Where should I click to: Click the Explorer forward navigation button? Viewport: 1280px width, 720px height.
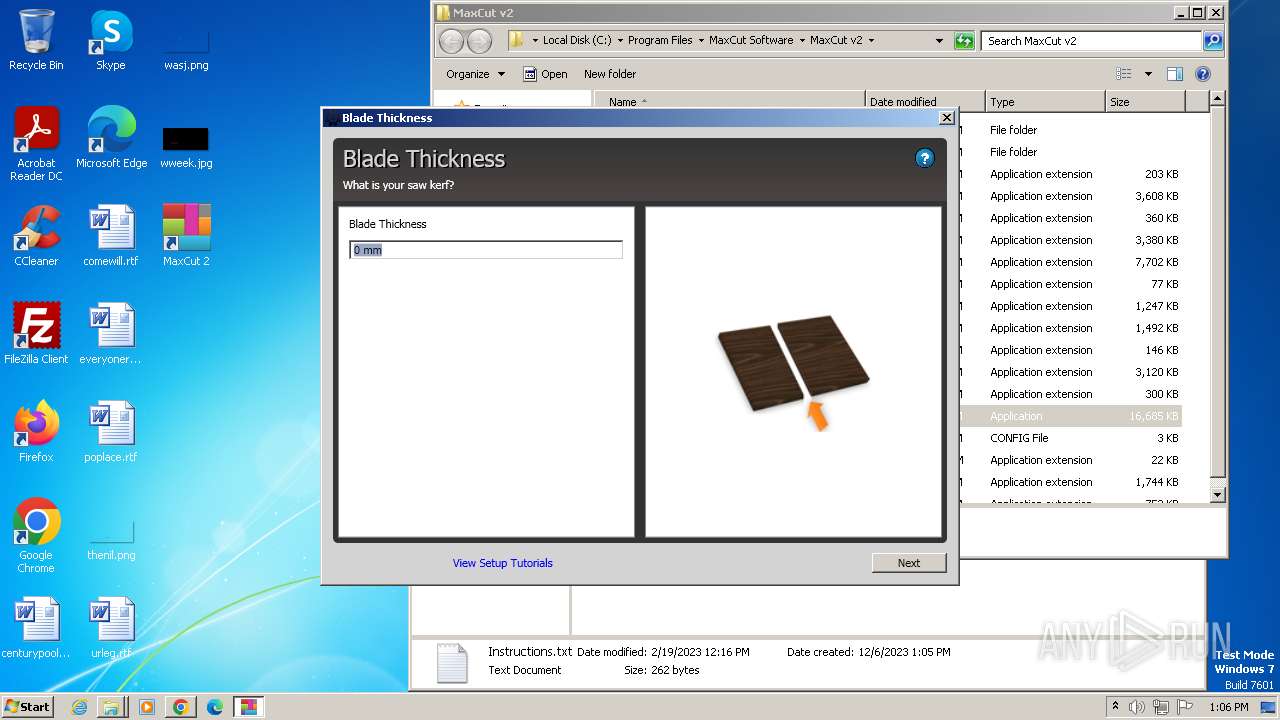point(480,41)
